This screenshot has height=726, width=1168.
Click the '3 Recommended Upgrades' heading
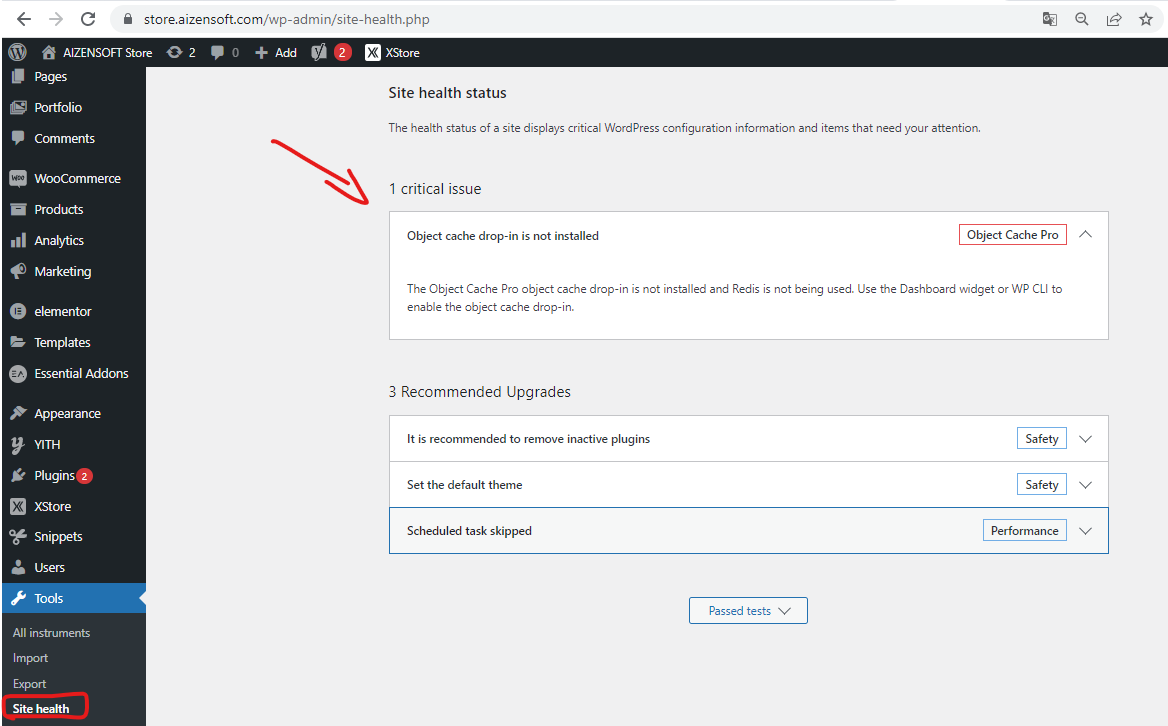point(480,392)
